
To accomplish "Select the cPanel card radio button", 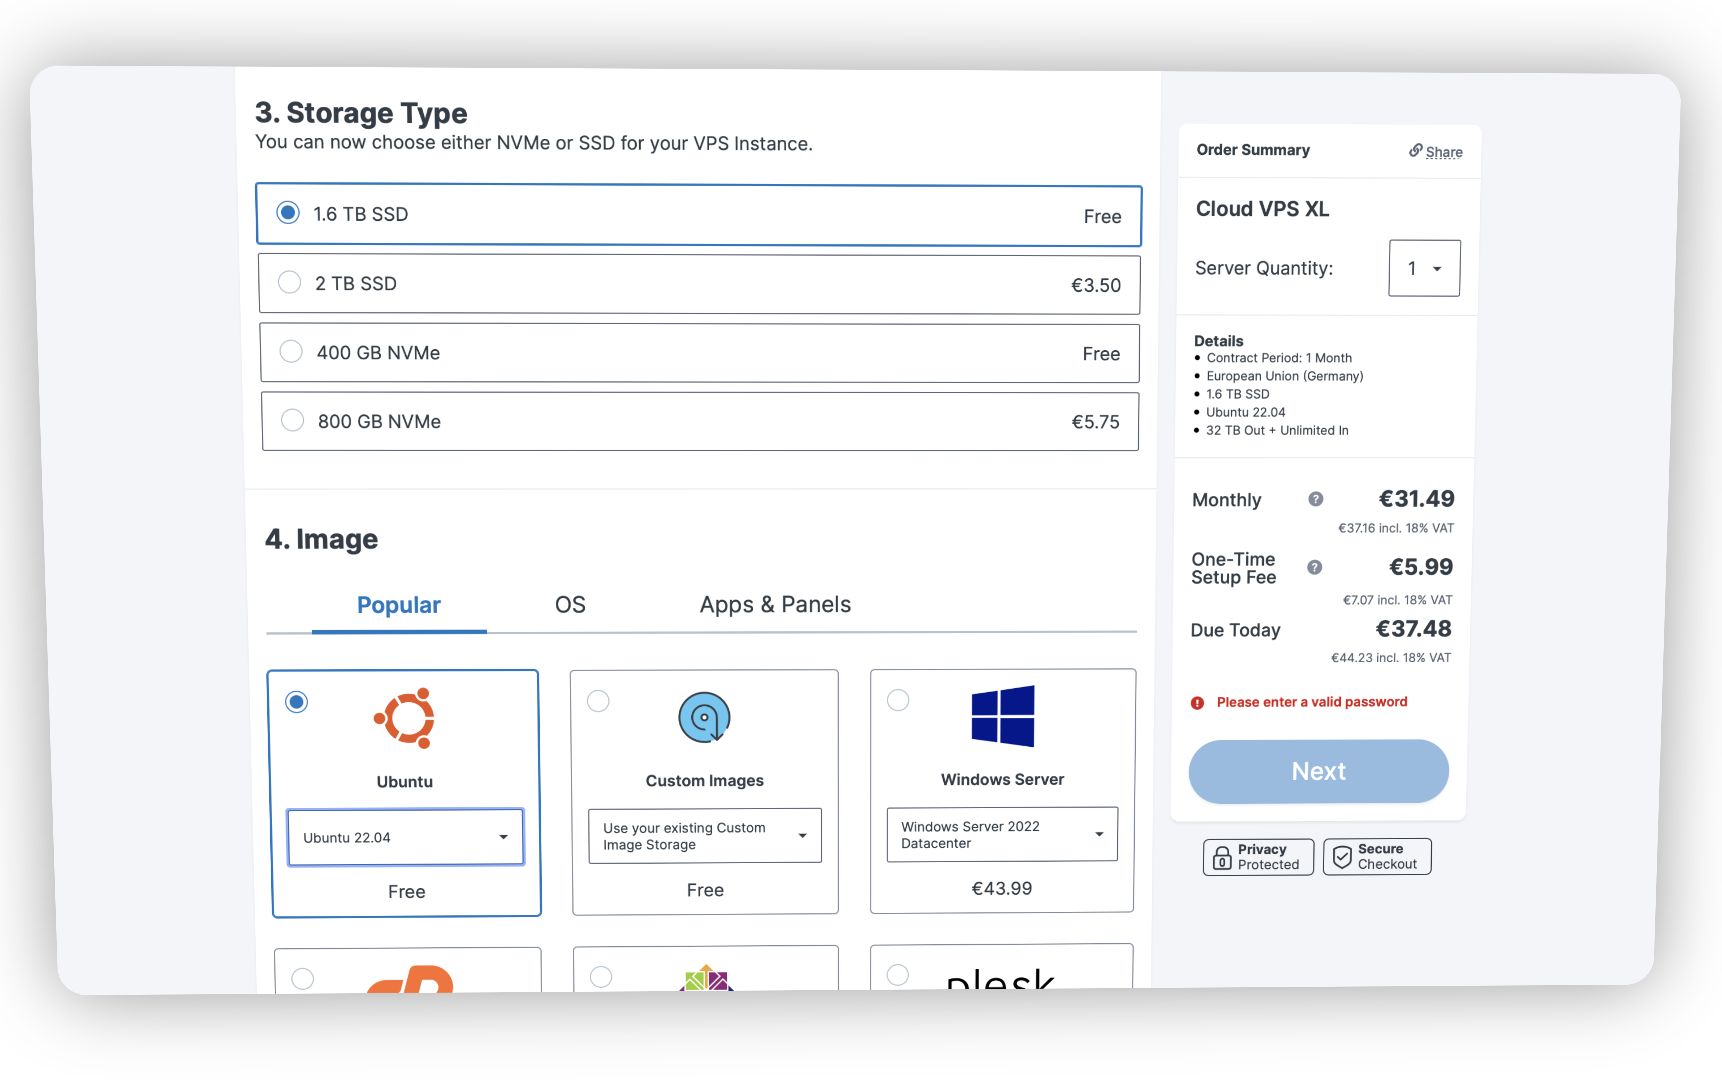I will [x=302, y=978].
